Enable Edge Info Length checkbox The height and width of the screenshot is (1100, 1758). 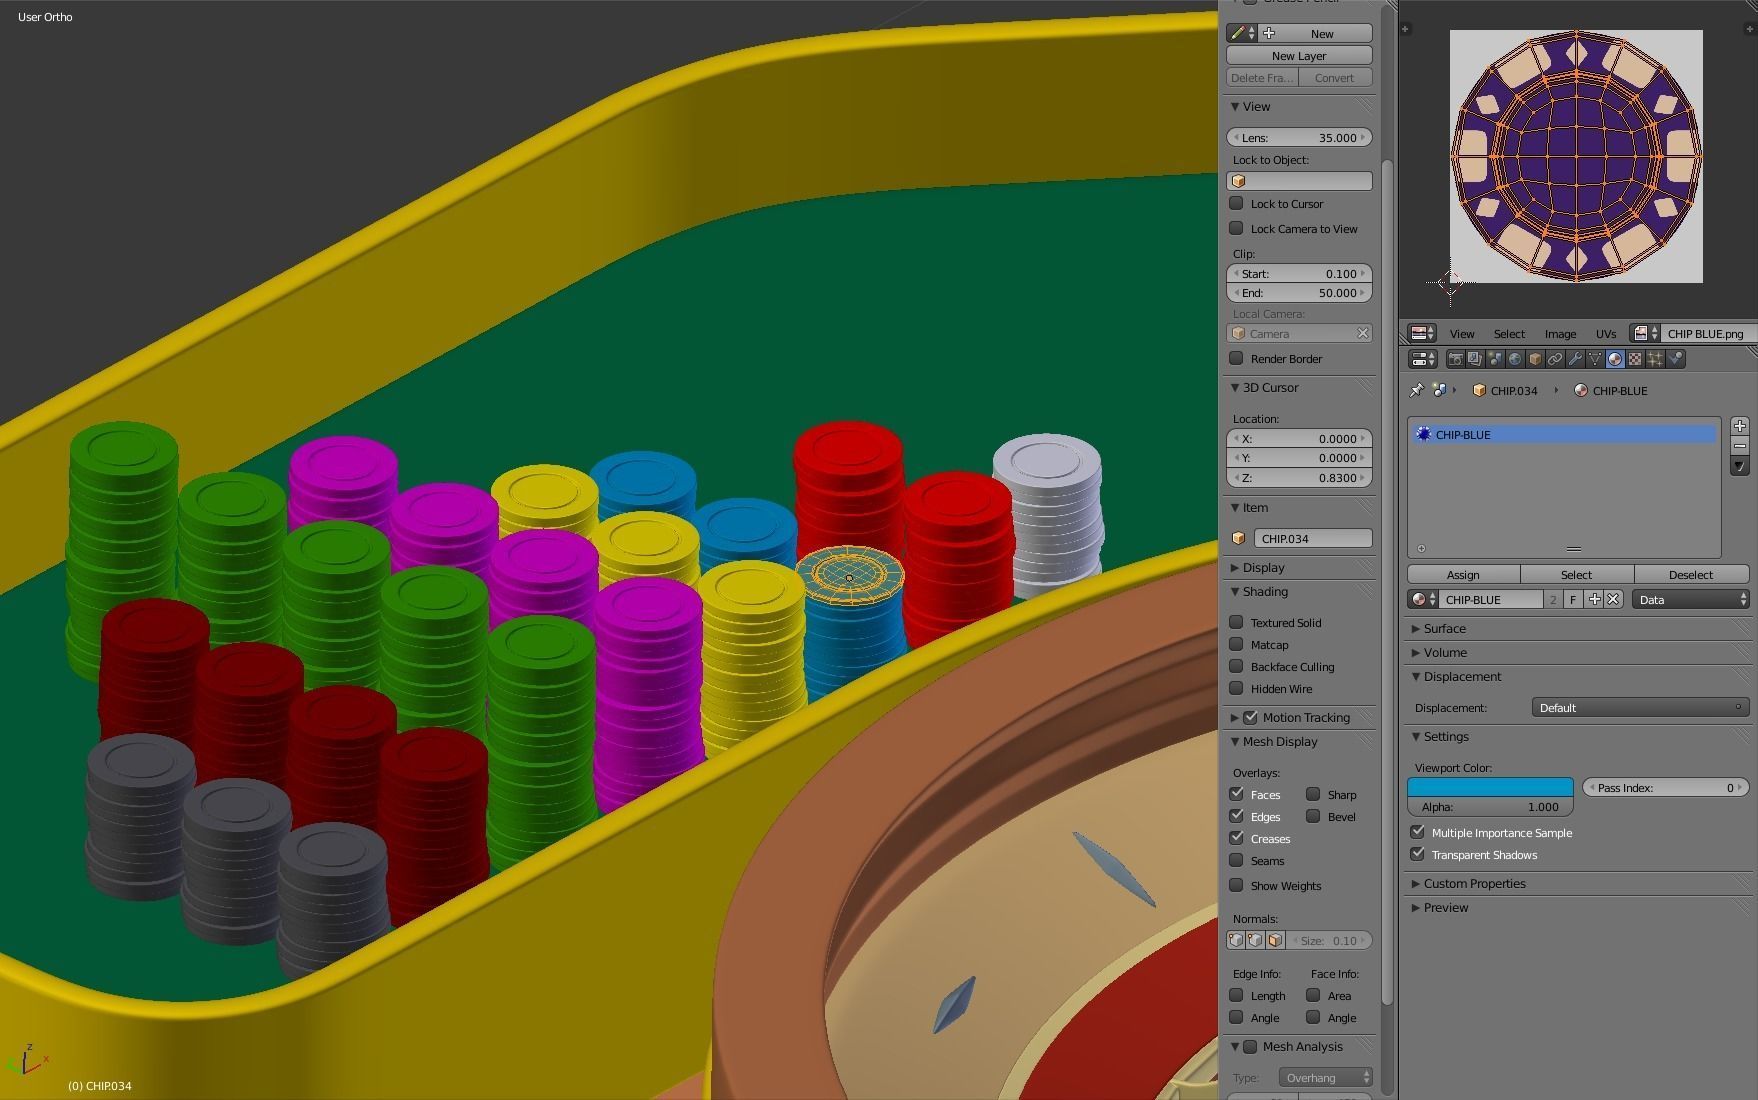click(x=1237, y=995)
